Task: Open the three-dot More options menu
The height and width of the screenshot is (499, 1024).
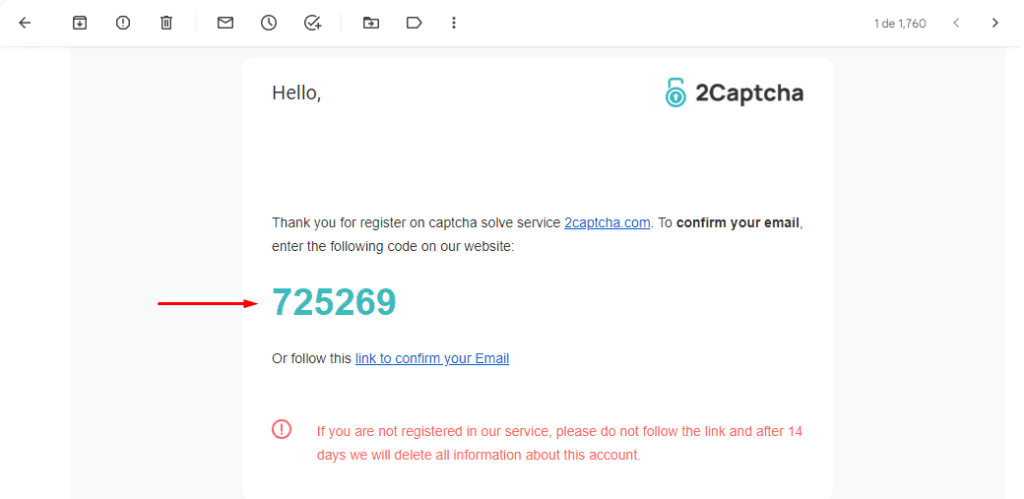Action: [x=454, y=23]
